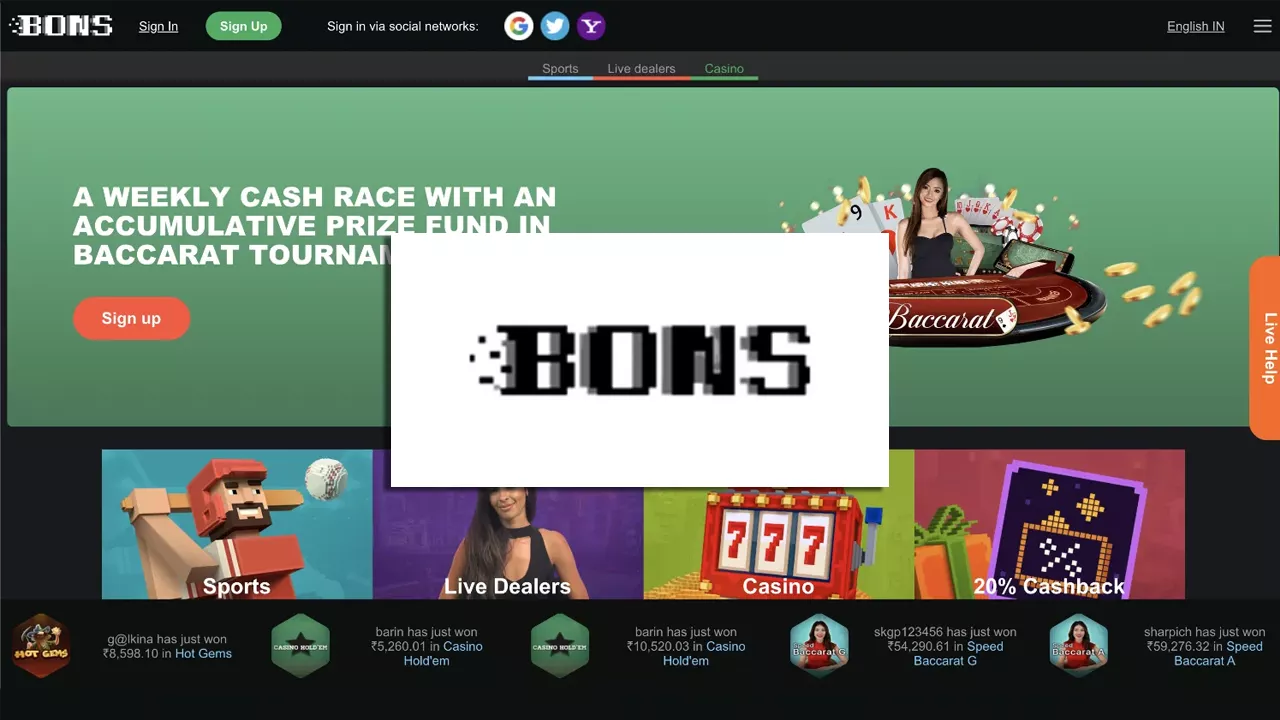Switch to the Live dealers tab
Screen dimensions: 1280x720
tap(641, 69)
